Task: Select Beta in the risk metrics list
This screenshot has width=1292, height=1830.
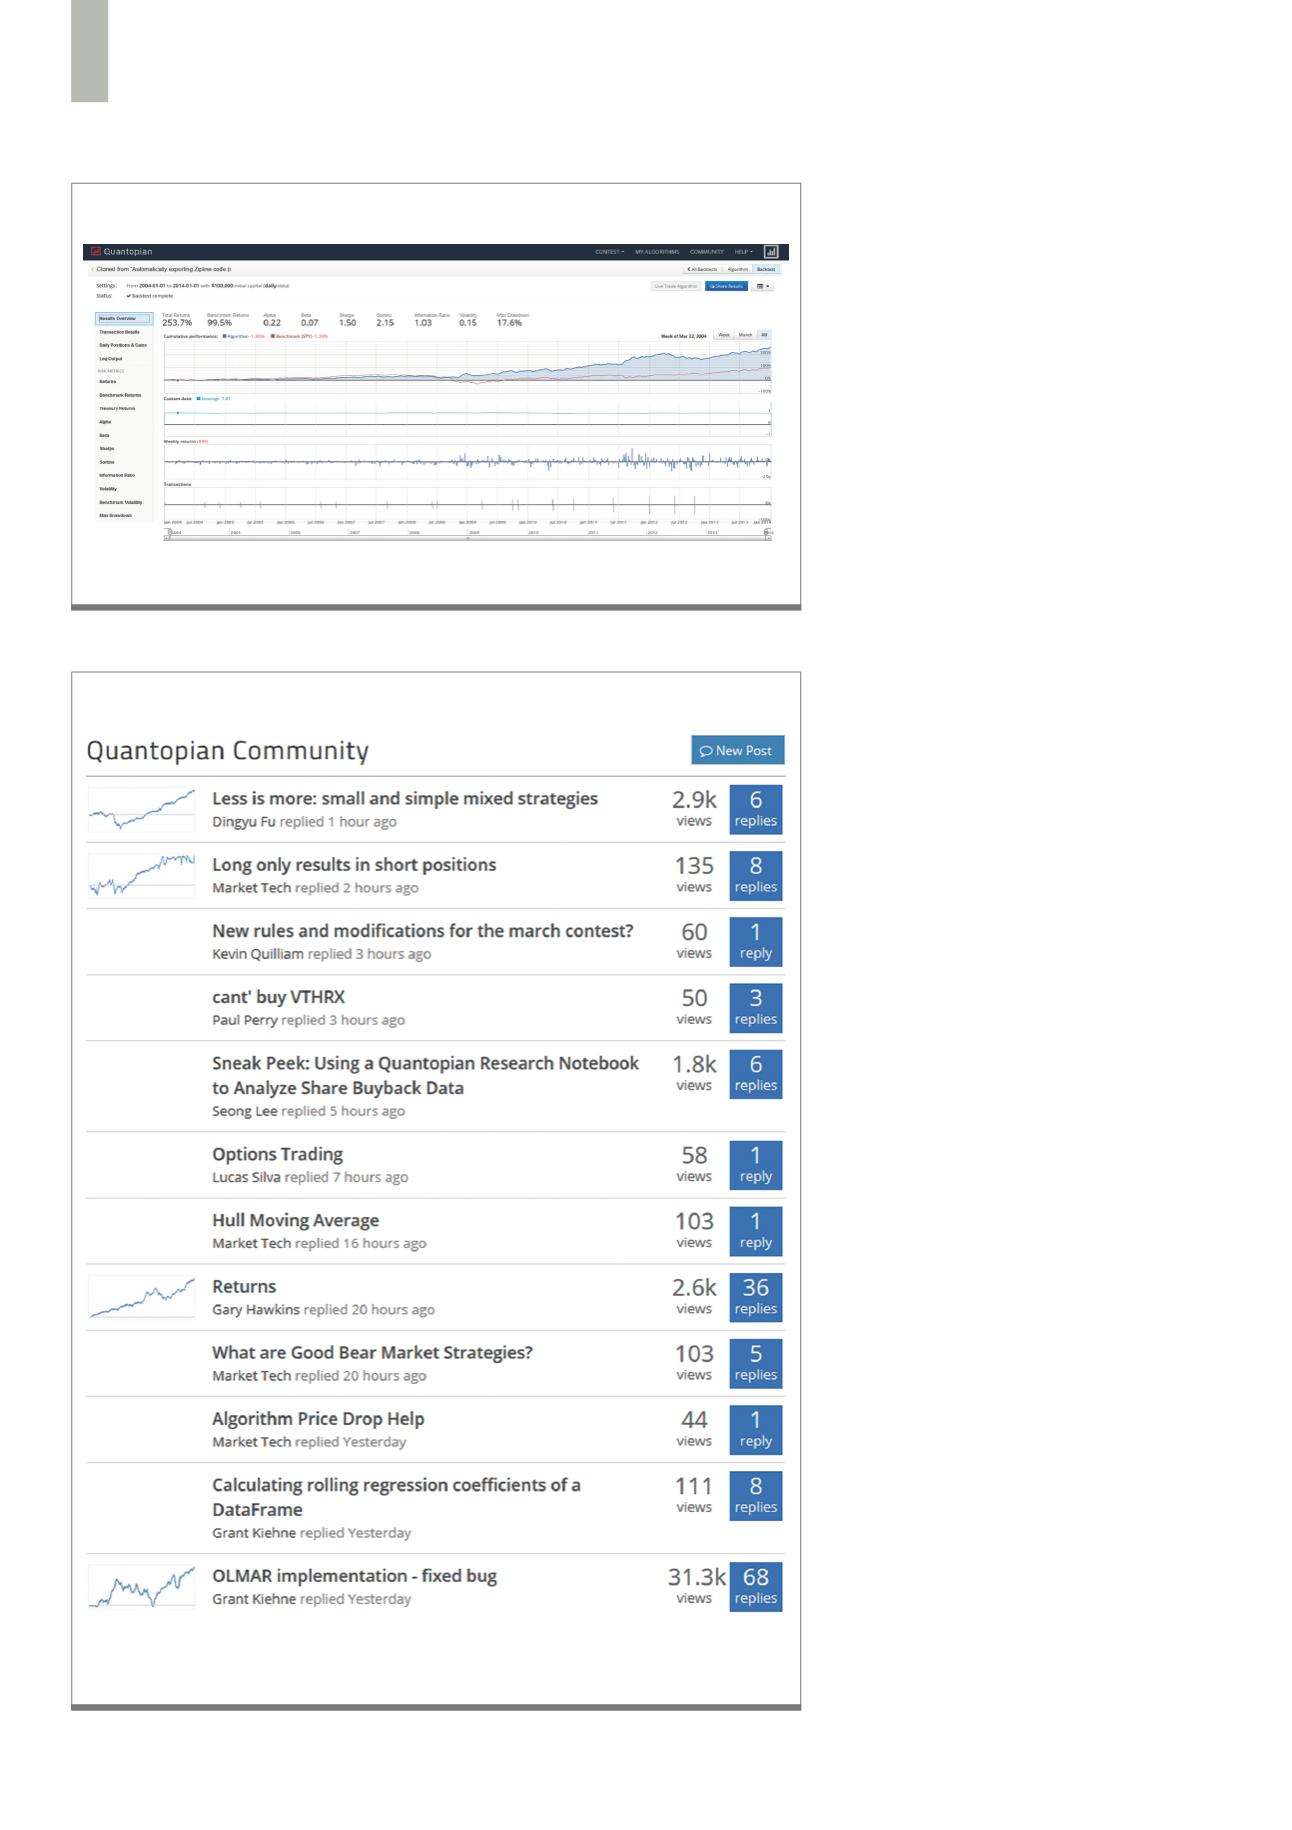Action: tap(104, 435)
